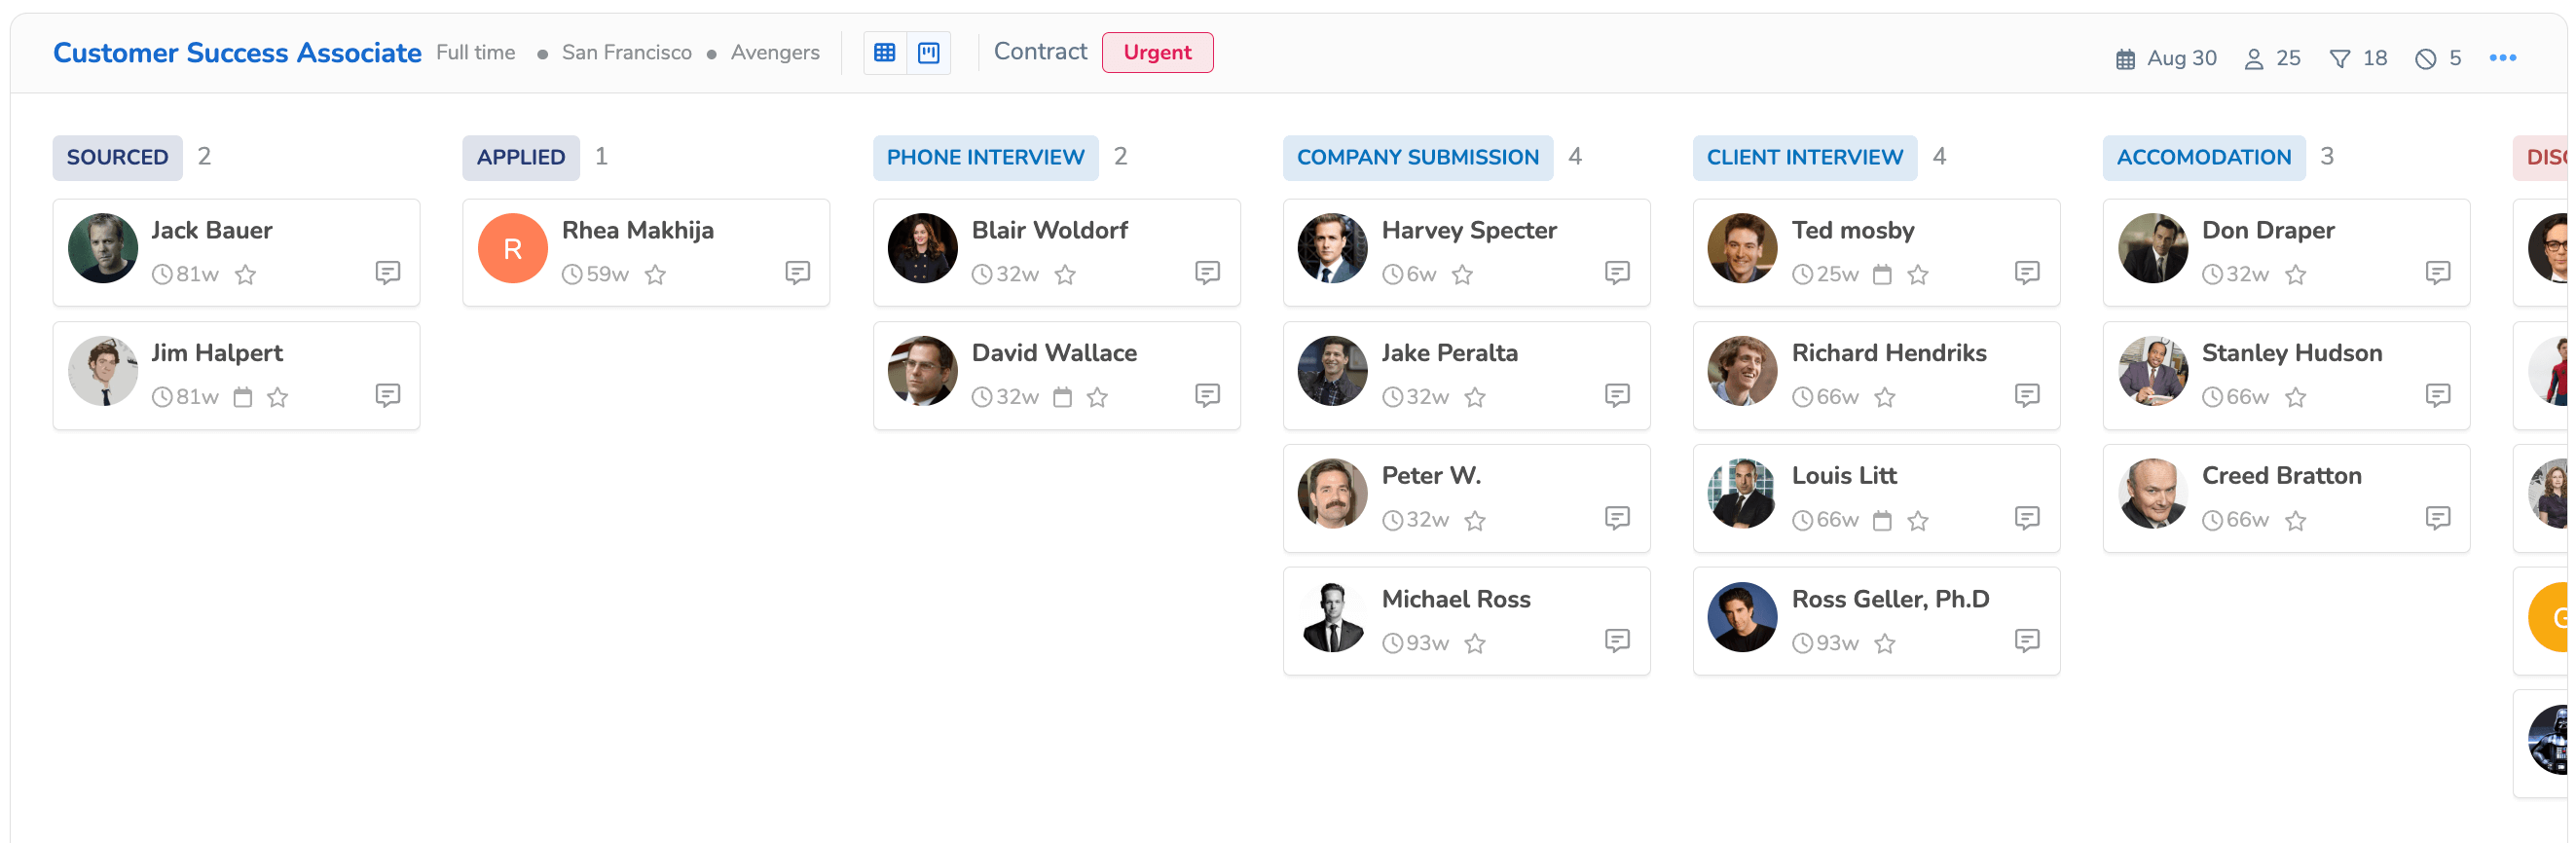This screenshot has height=843, width=2576.
Task: Select the Sourced stage label
Action: (x=117, y=157)
